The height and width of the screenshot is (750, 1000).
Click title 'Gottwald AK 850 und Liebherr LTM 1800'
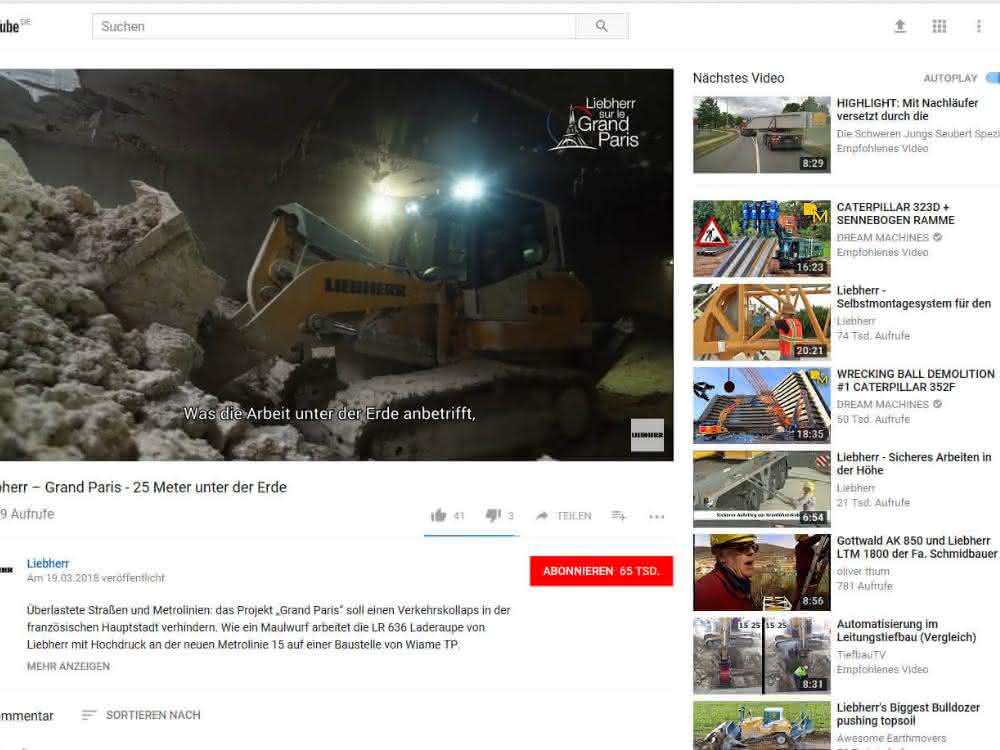pos(917,547)
